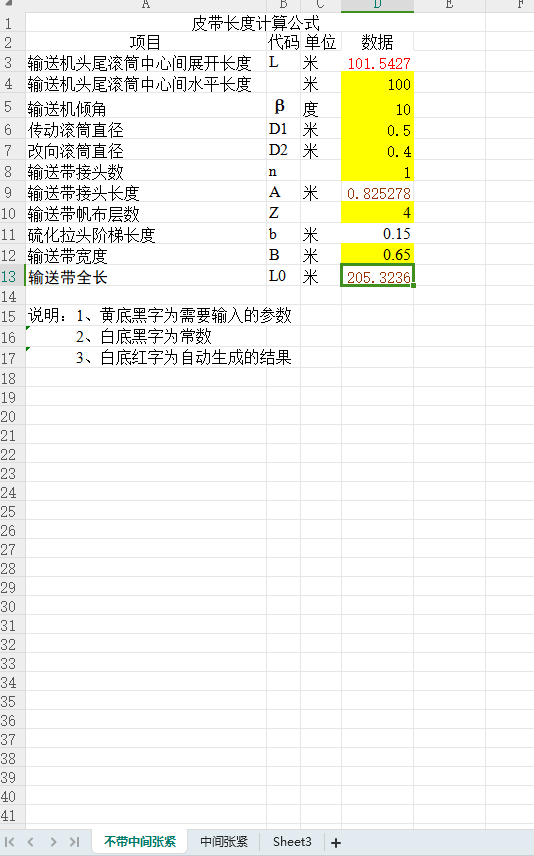Select code cell D2
The width and height of the screenshot is (534, 856).
283,150
